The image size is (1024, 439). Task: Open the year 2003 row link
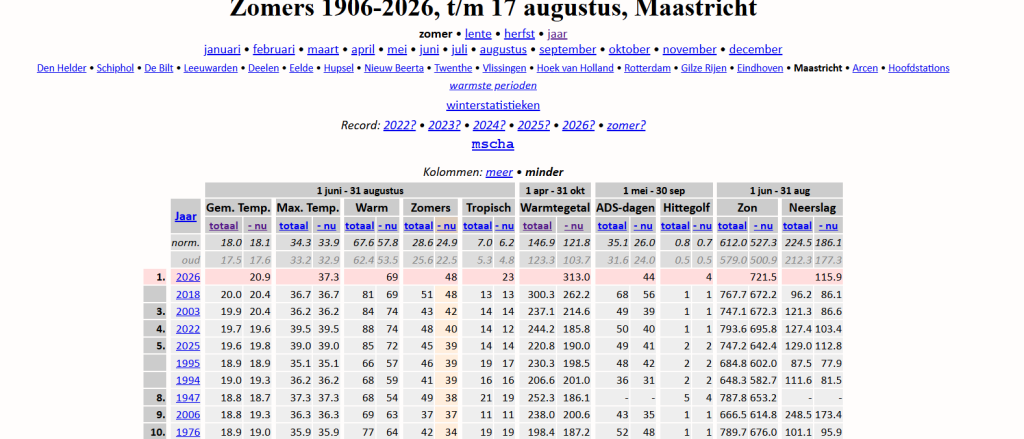188,312
